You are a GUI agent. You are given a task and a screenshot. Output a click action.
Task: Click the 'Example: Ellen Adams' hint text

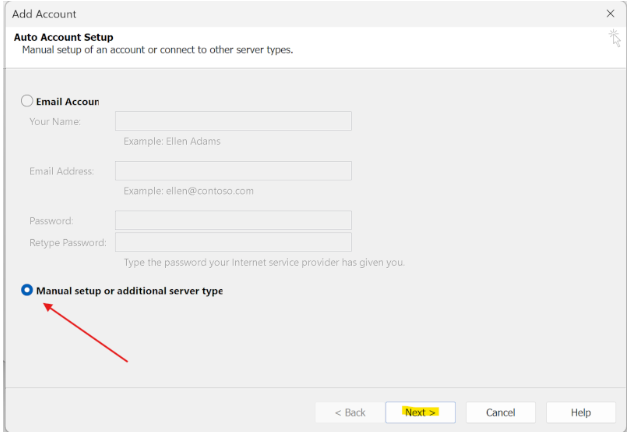[172, 141]
